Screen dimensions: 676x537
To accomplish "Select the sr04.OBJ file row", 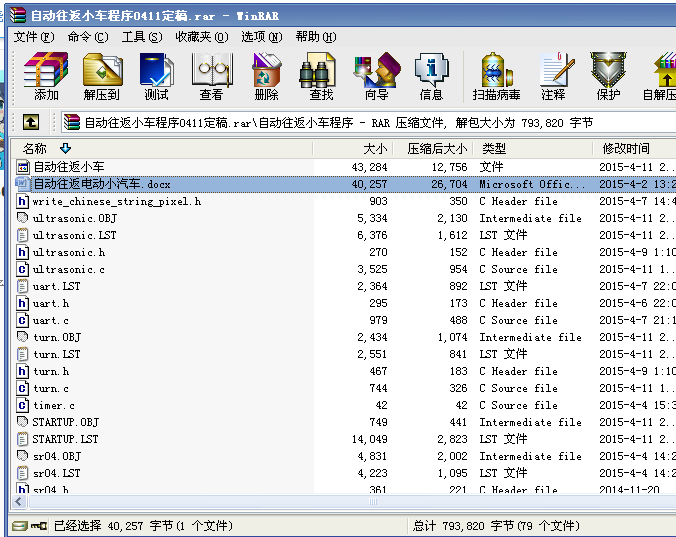I will point(344,456).
